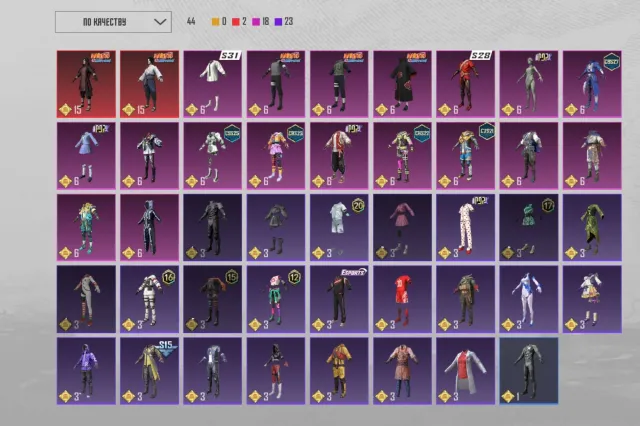Select the black-haired black top red shorts outfit
This screenshot has height=426, width=640.
coord(276,371)
